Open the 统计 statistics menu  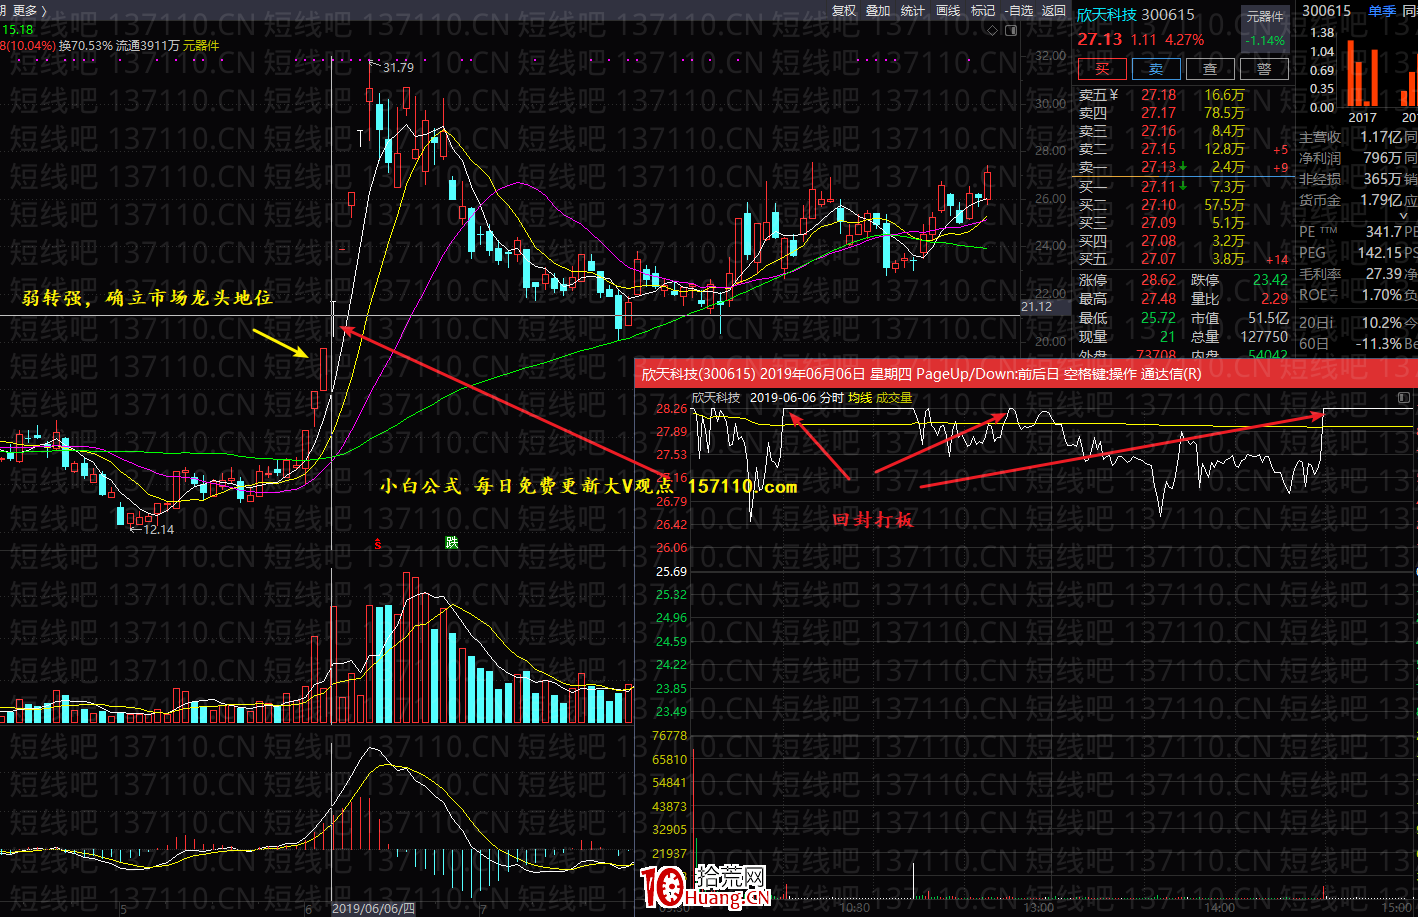click(x=913, y=10)
